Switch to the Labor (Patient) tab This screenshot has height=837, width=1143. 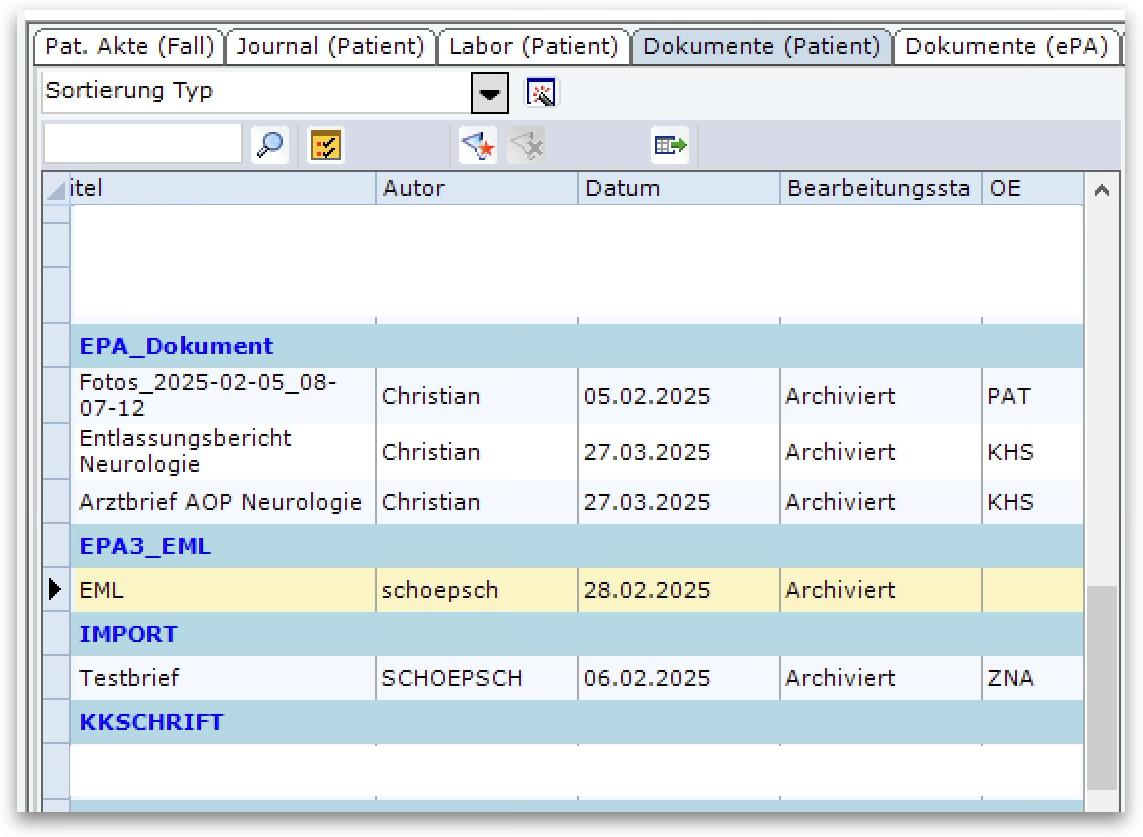(x=534, y=47)
